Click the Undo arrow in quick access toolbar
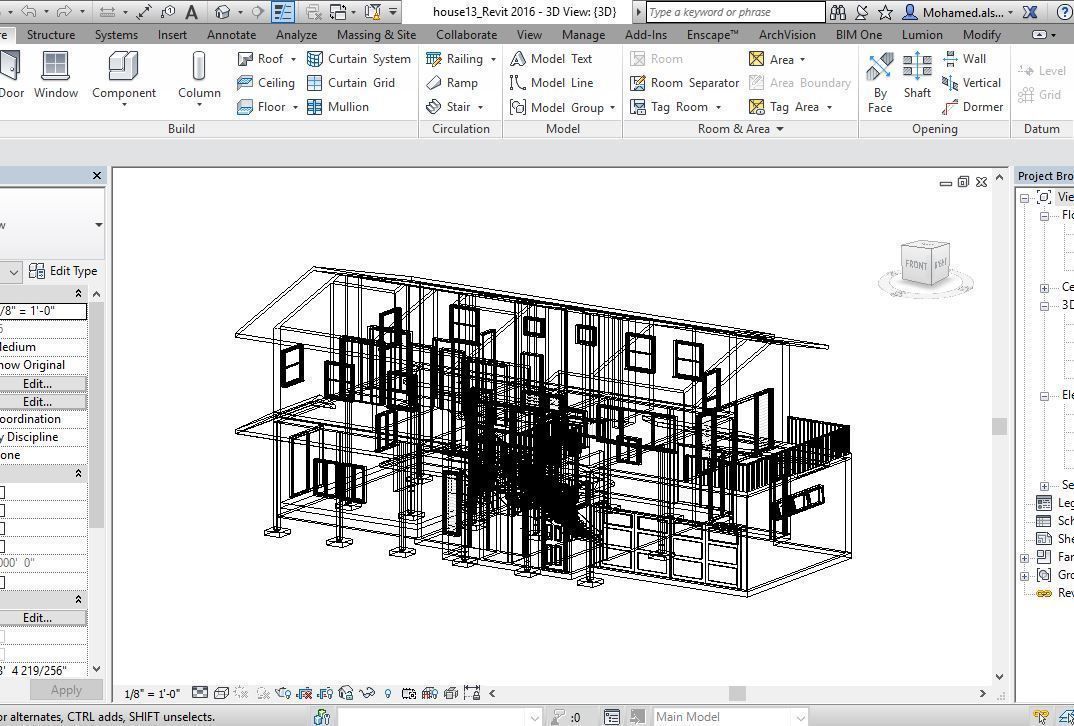 click(x=29, y=12)
